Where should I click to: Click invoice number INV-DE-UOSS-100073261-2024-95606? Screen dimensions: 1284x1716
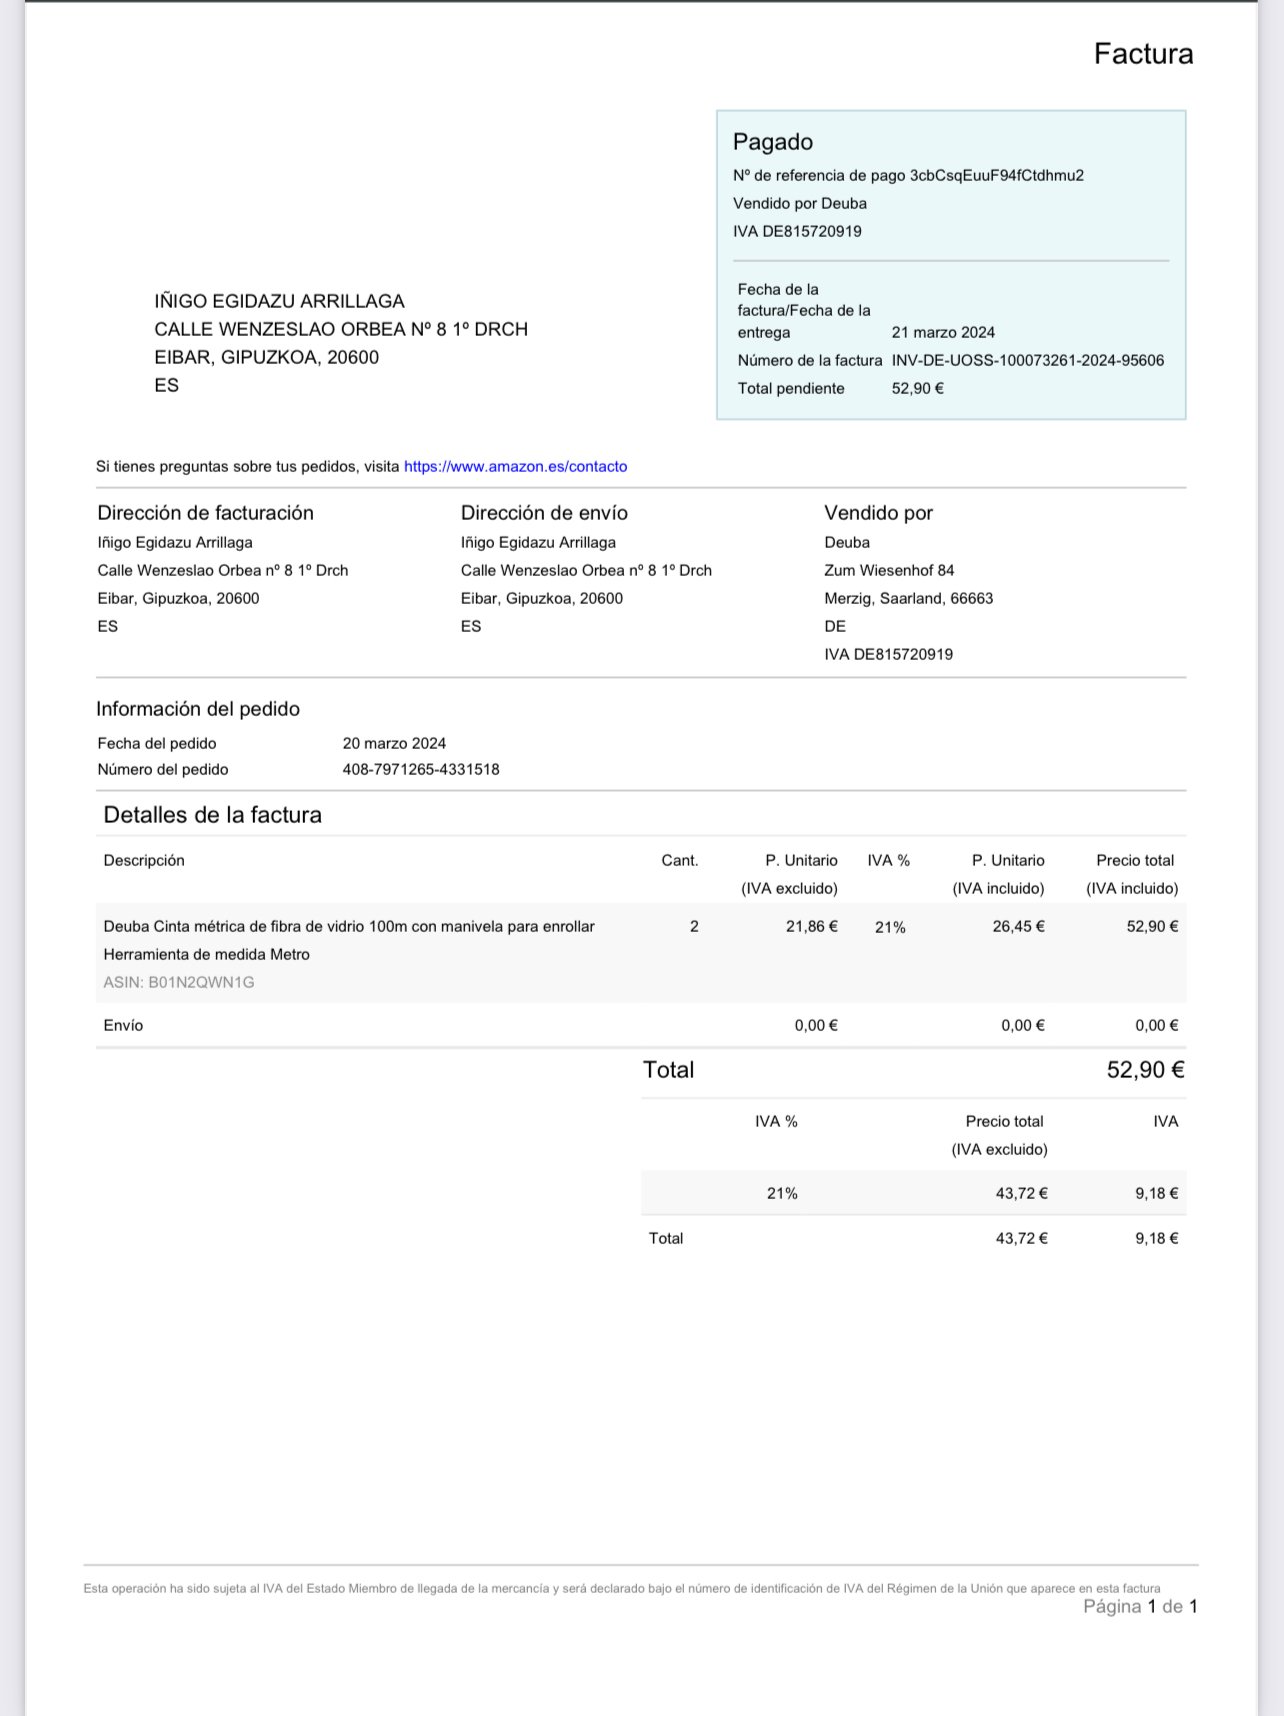[1027, 361]
